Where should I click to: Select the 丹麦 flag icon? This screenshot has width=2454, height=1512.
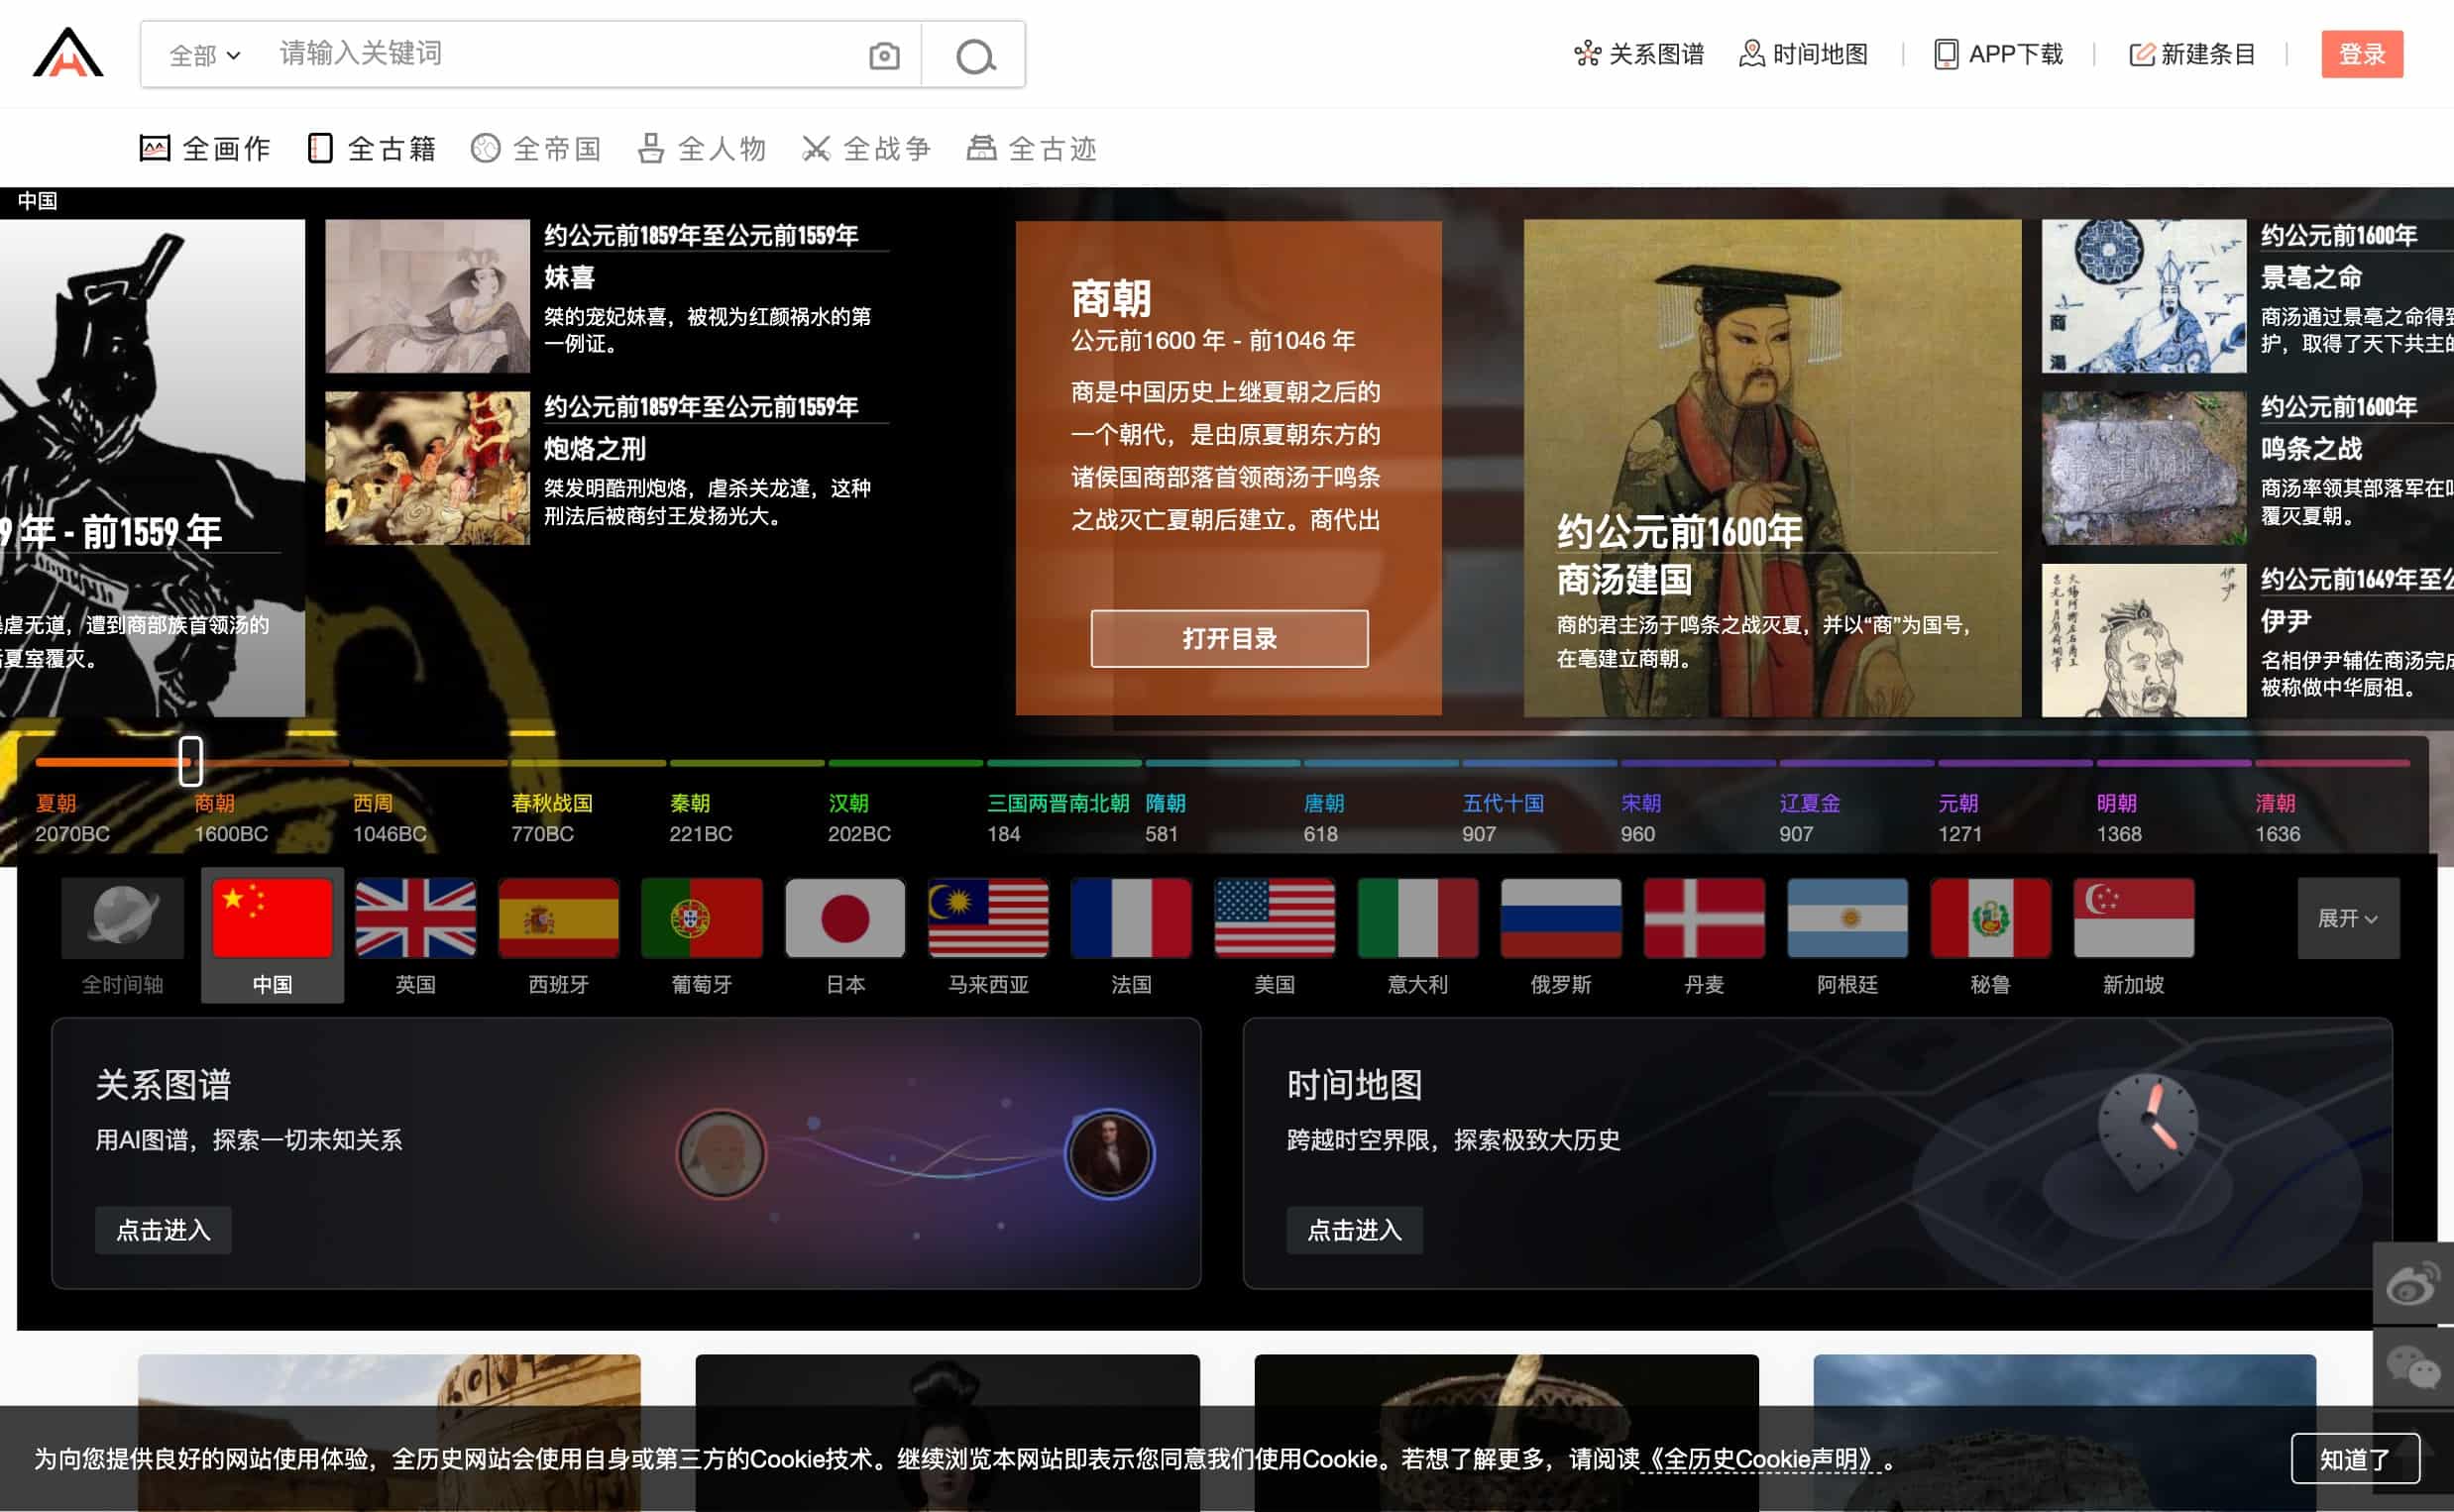[1703, 917]
